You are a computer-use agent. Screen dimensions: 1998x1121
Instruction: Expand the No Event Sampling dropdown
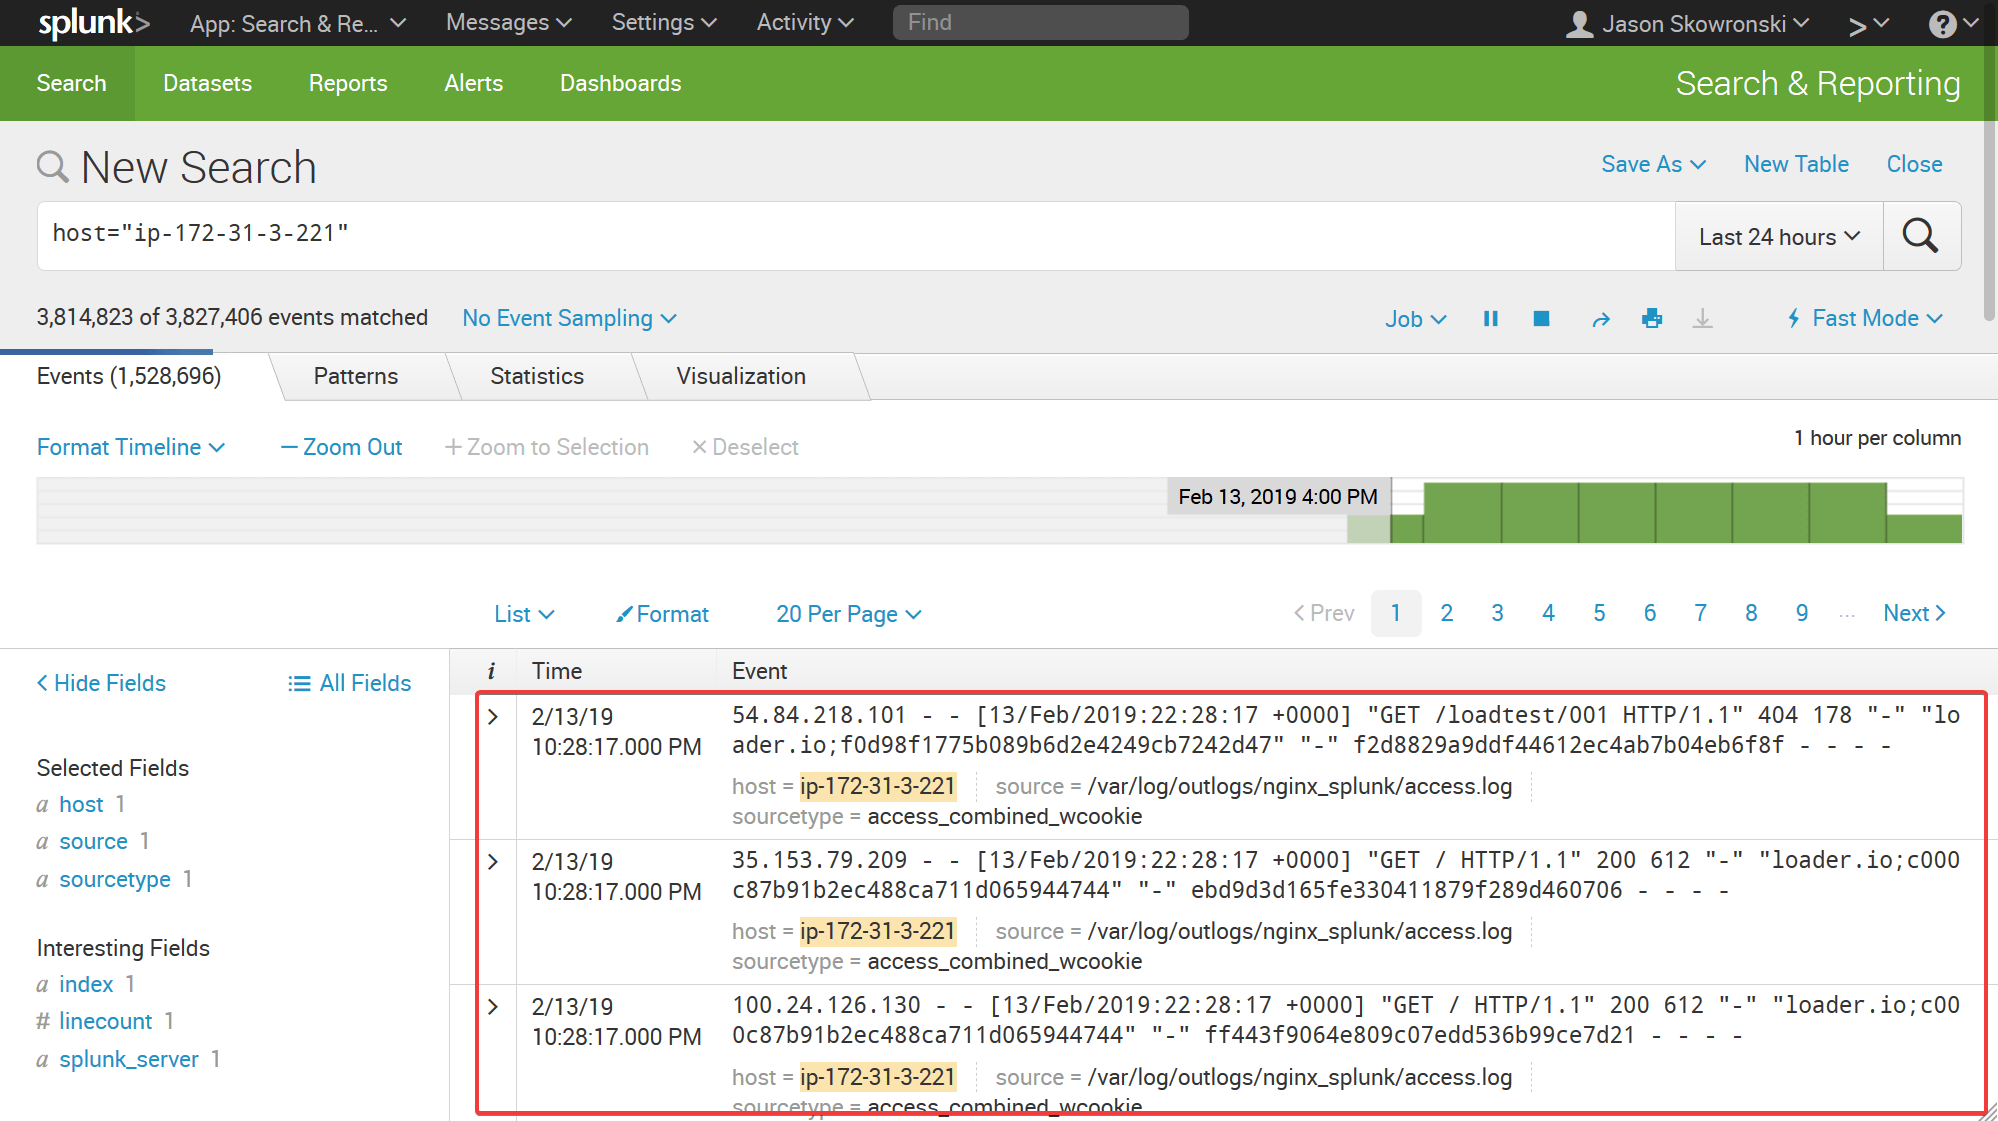coord(567,317)
